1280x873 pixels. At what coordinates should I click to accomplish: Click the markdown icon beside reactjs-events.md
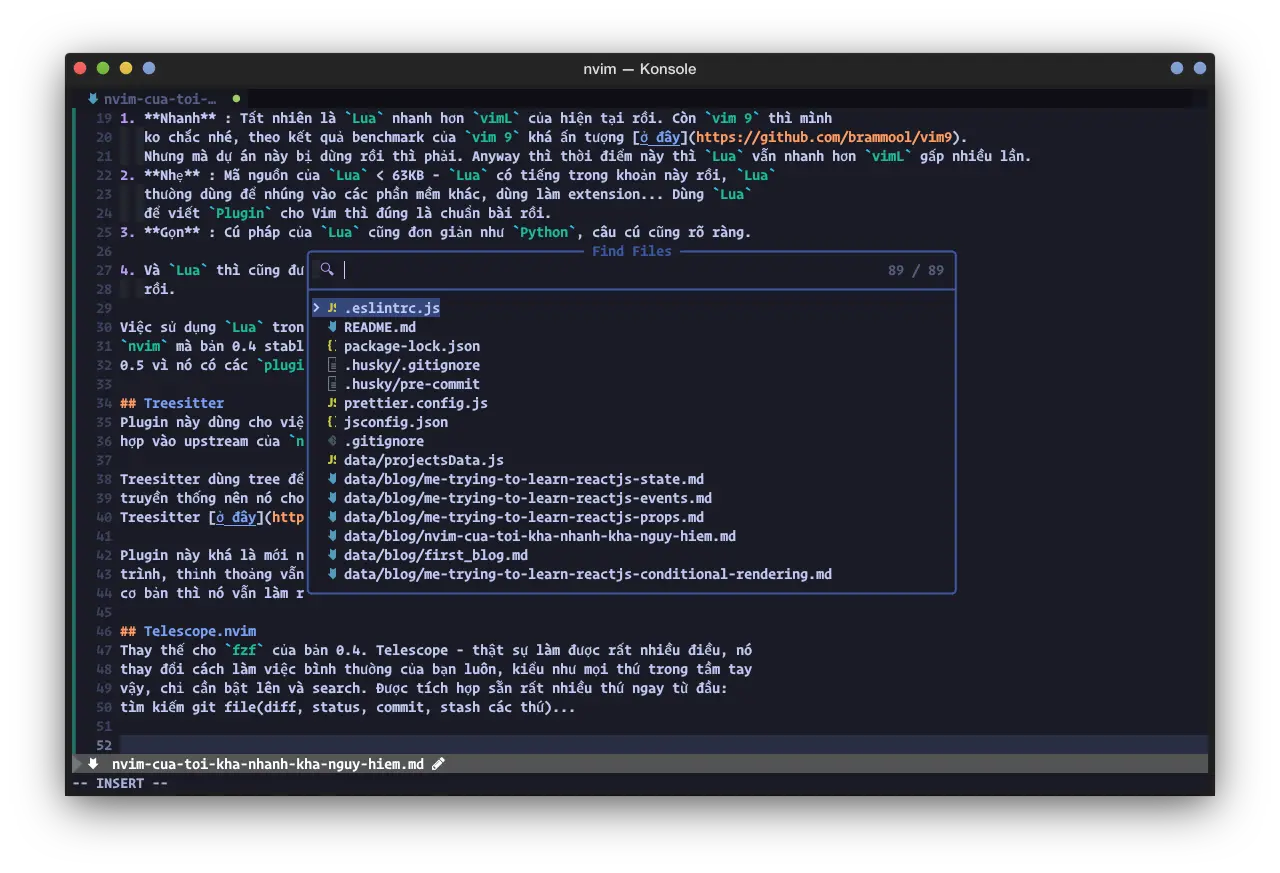[332, 498]
